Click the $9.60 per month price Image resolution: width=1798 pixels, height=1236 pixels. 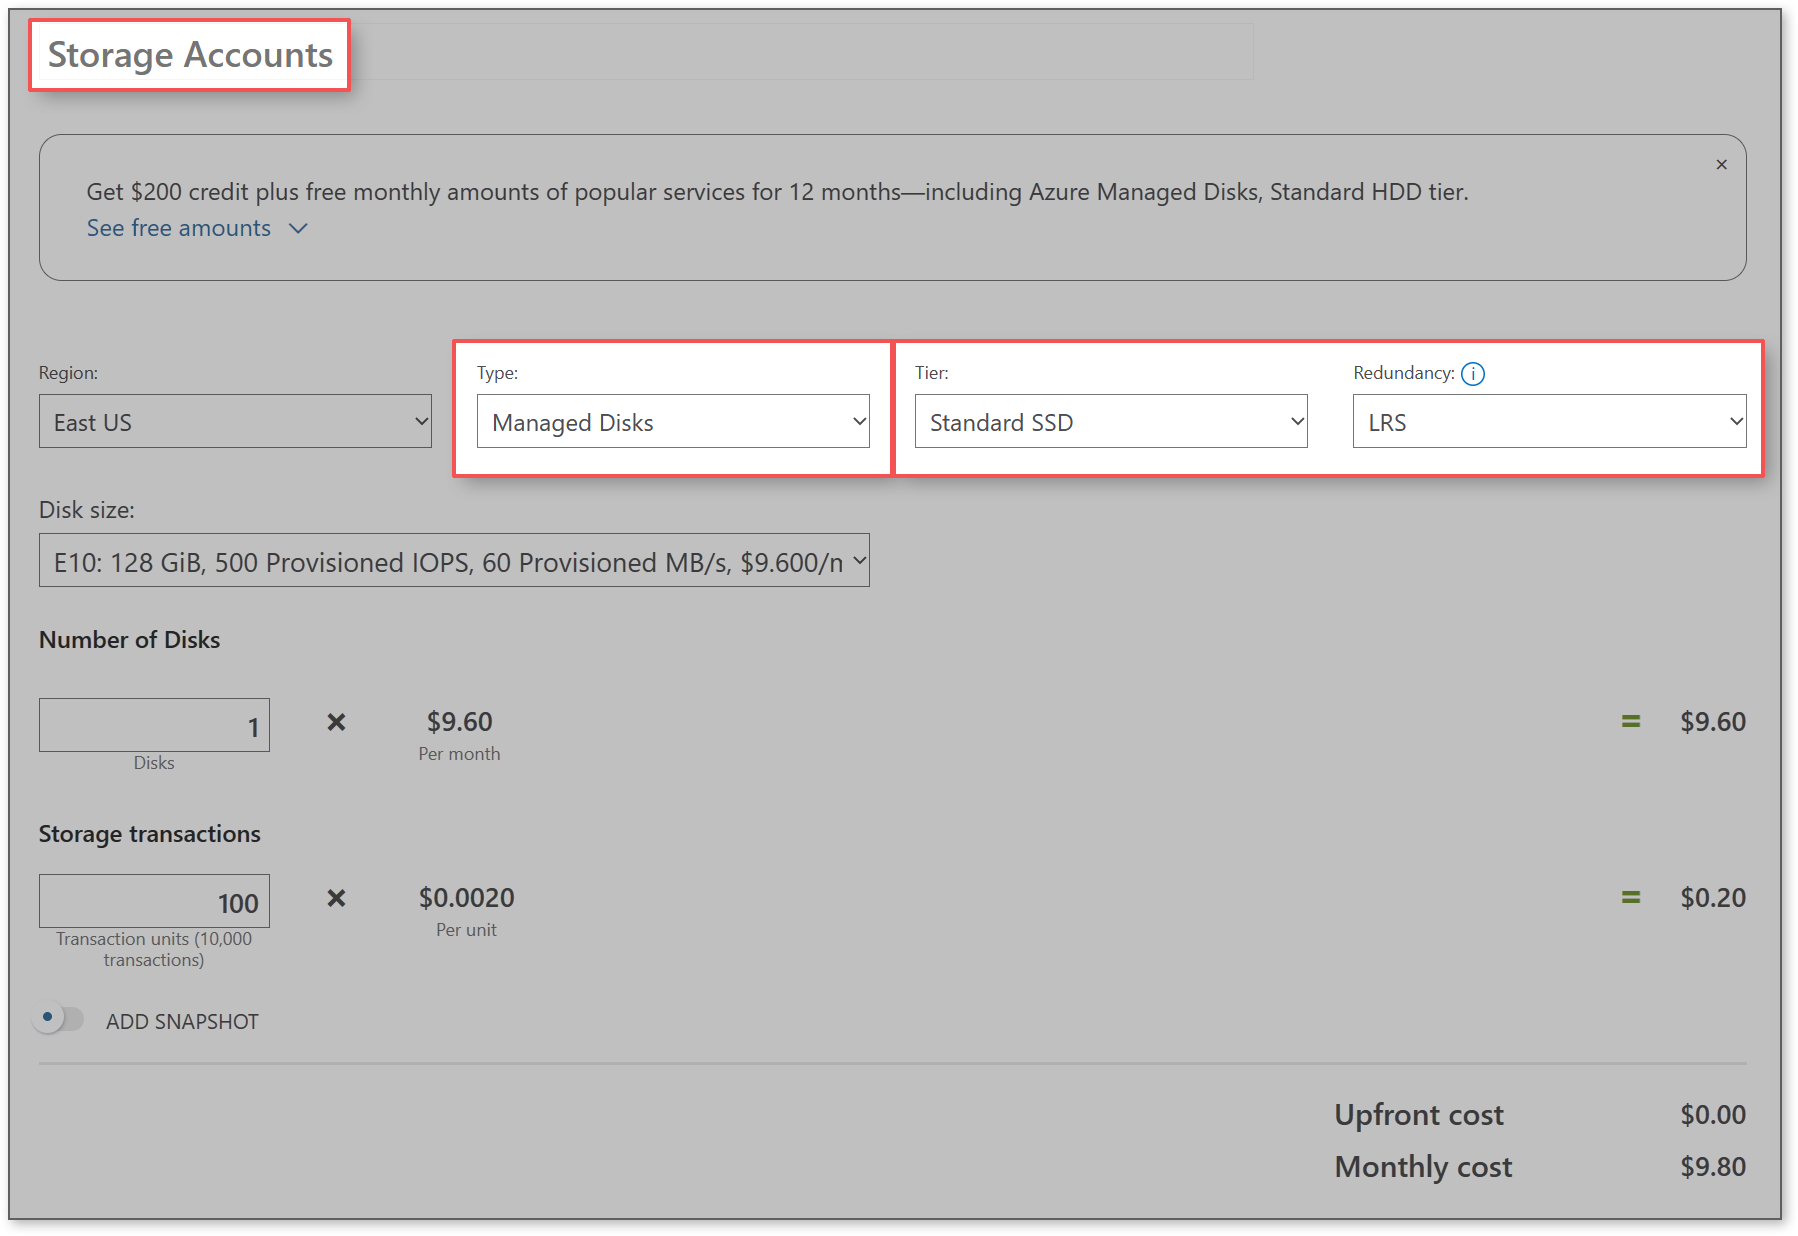pos(460,721)
